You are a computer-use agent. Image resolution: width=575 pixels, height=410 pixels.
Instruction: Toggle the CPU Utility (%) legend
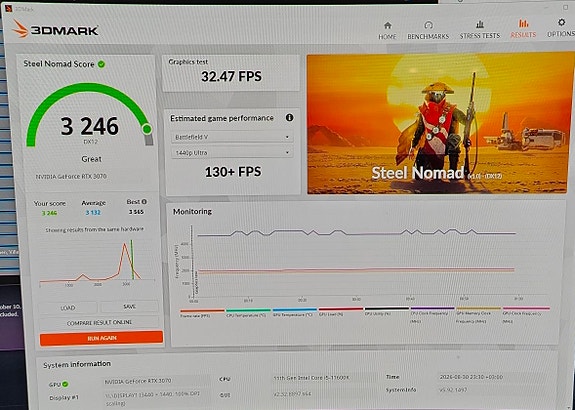387,311
